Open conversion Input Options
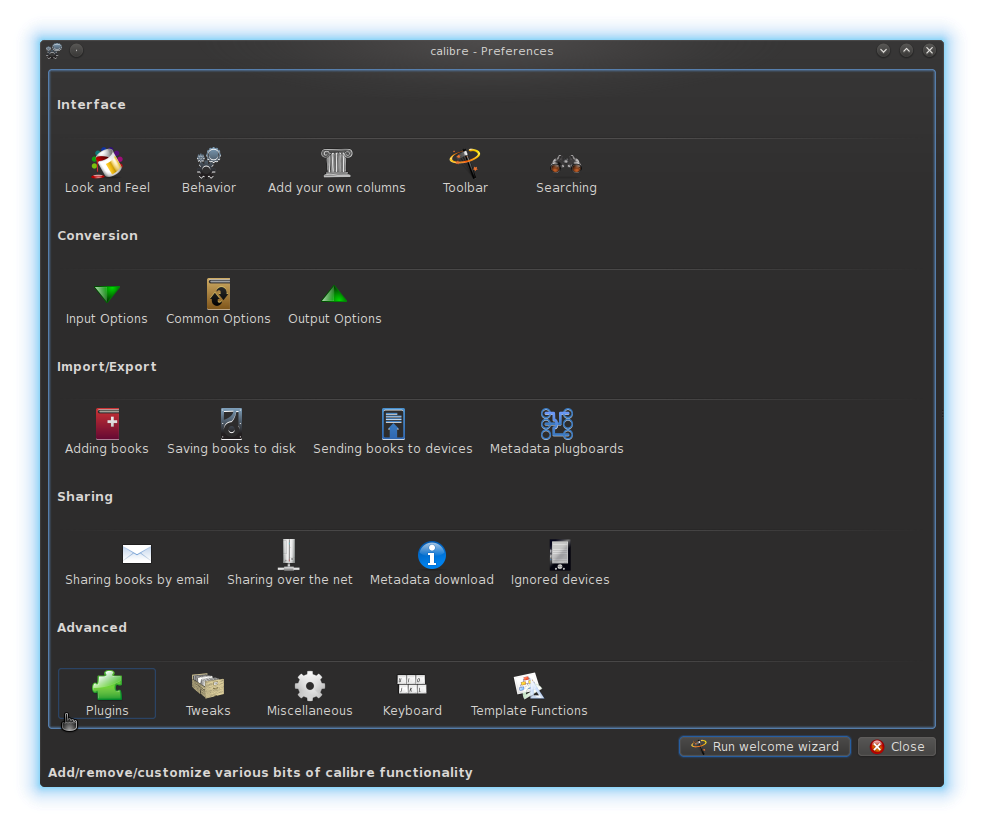 click(x=107, y=302)
